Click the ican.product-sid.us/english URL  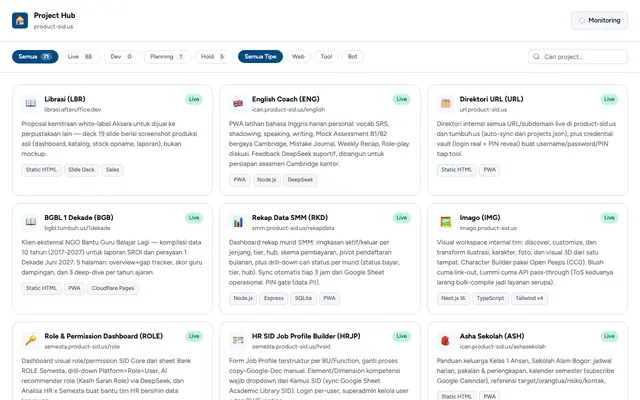click(289, 109)
